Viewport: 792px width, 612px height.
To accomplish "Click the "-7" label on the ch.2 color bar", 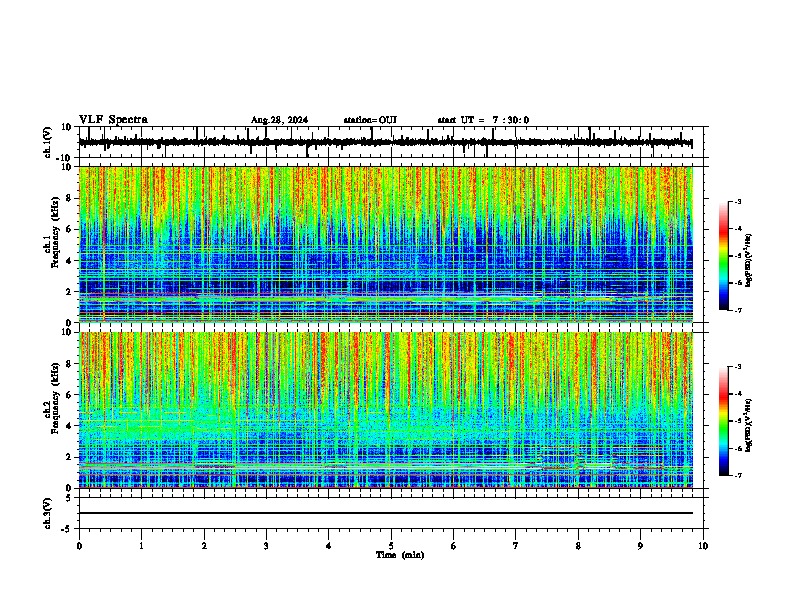I will (x=737, y=476).
